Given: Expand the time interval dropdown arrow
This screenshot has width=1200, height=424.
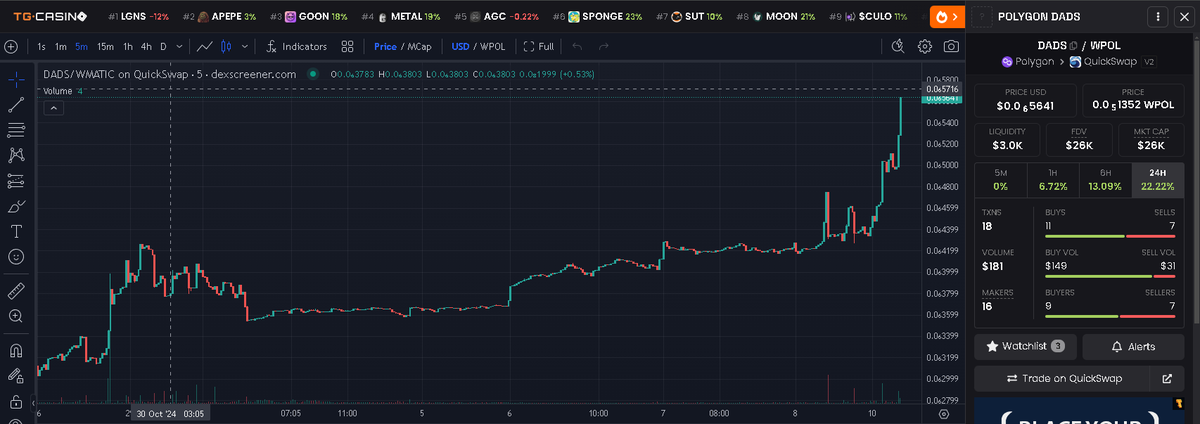Looking at the screenshot, I should (179, 46).
